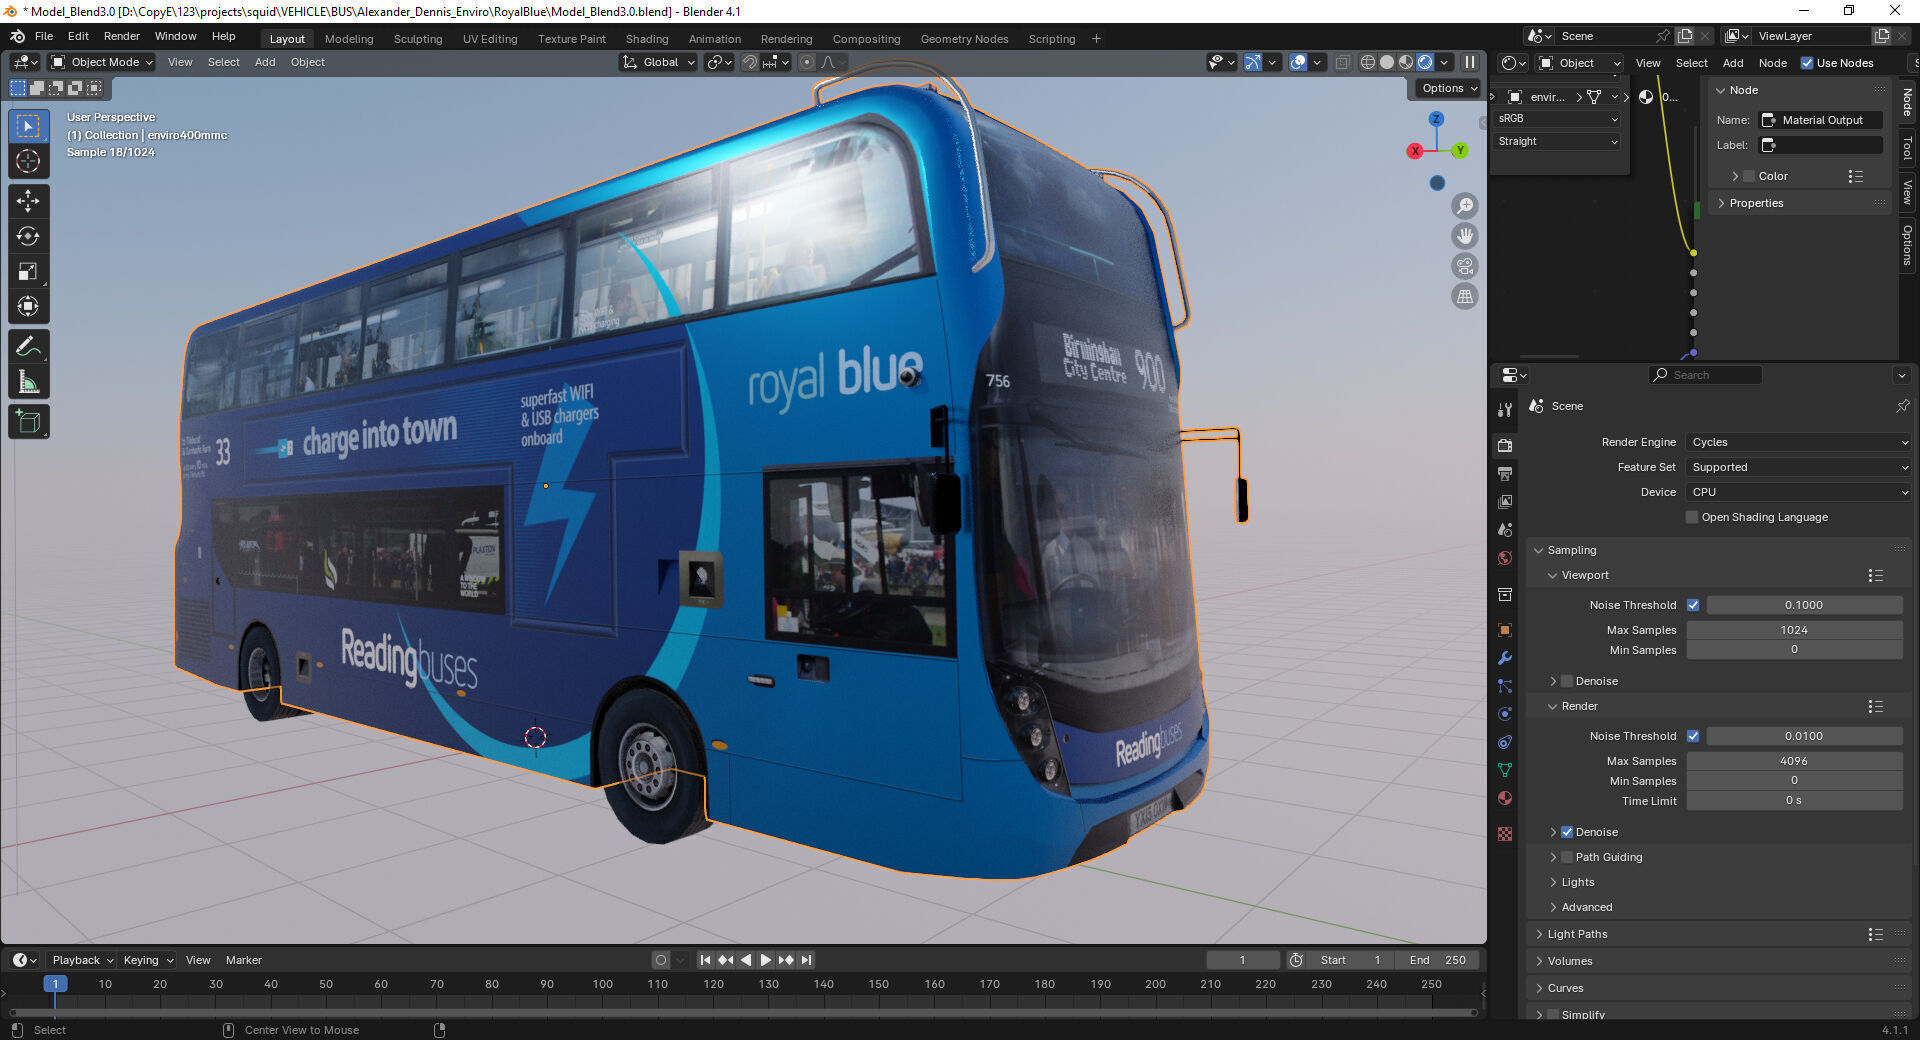Switch perspective/orthographic grid icon

1465,296
